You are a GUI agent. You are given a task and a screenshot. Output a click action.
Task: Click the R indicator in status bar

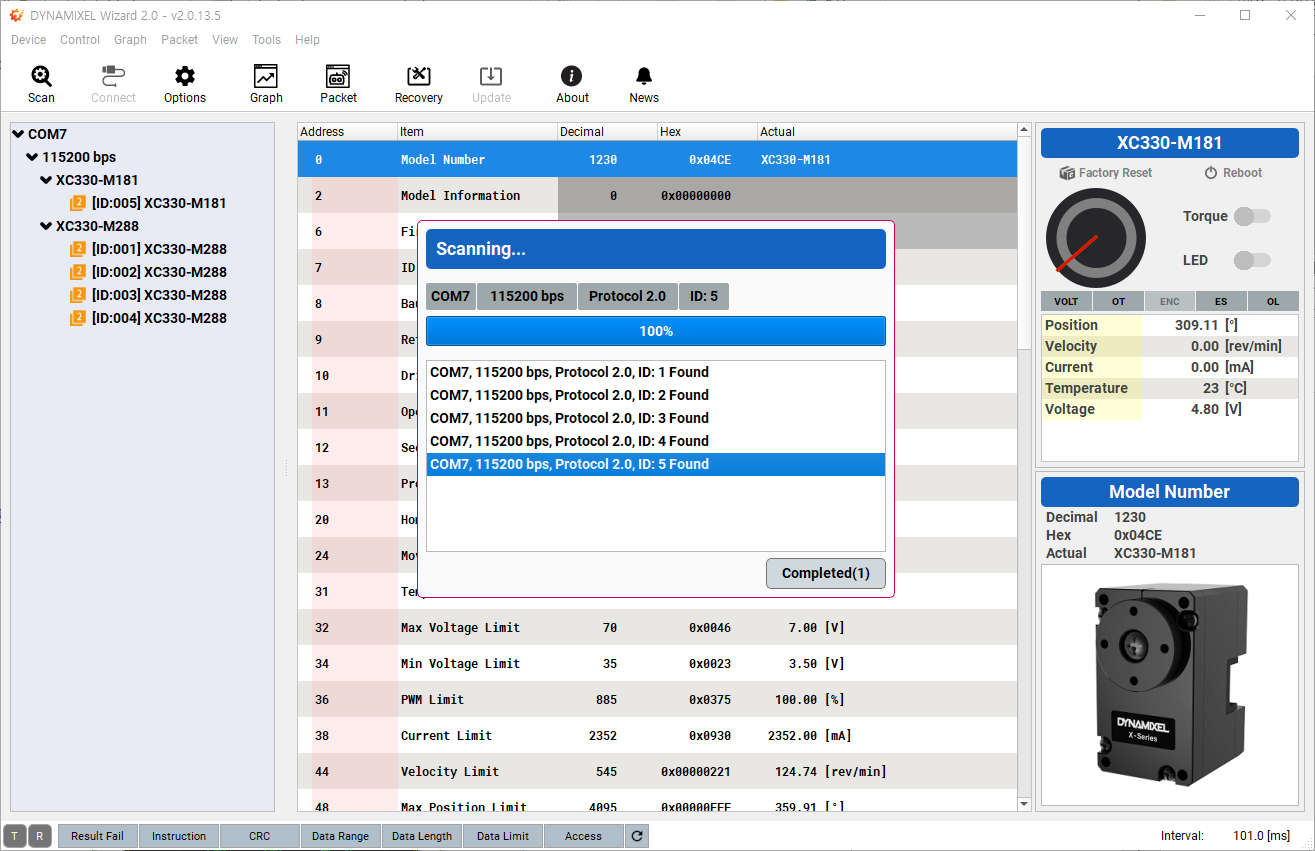pos(39,836)
